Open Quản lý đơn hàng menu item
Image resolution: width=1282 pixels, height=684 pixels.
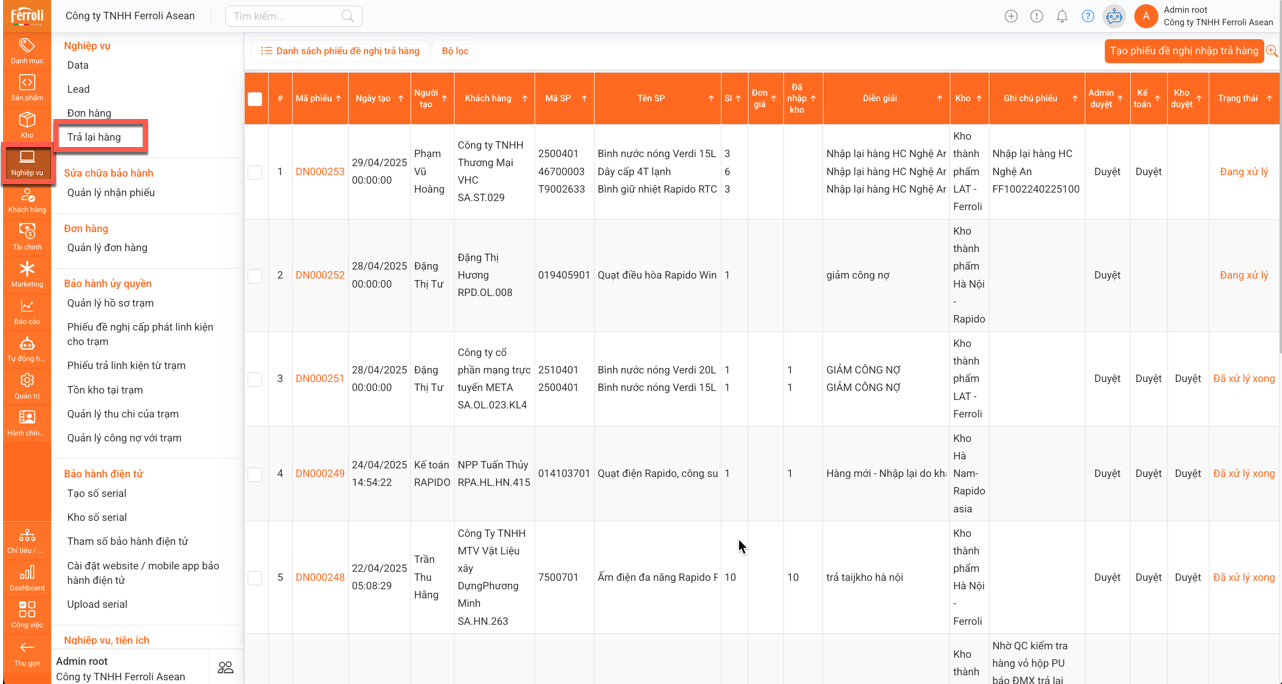[x=107, y=248]
